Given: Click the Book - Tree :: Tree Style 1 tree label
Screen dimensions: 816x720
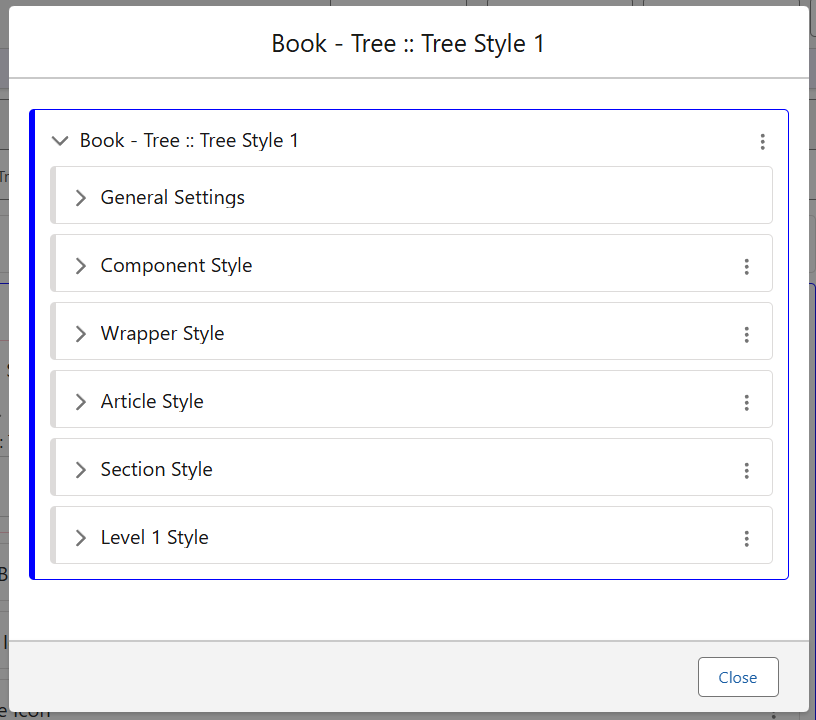Looking at the screenshot, I should coord(189,140).
